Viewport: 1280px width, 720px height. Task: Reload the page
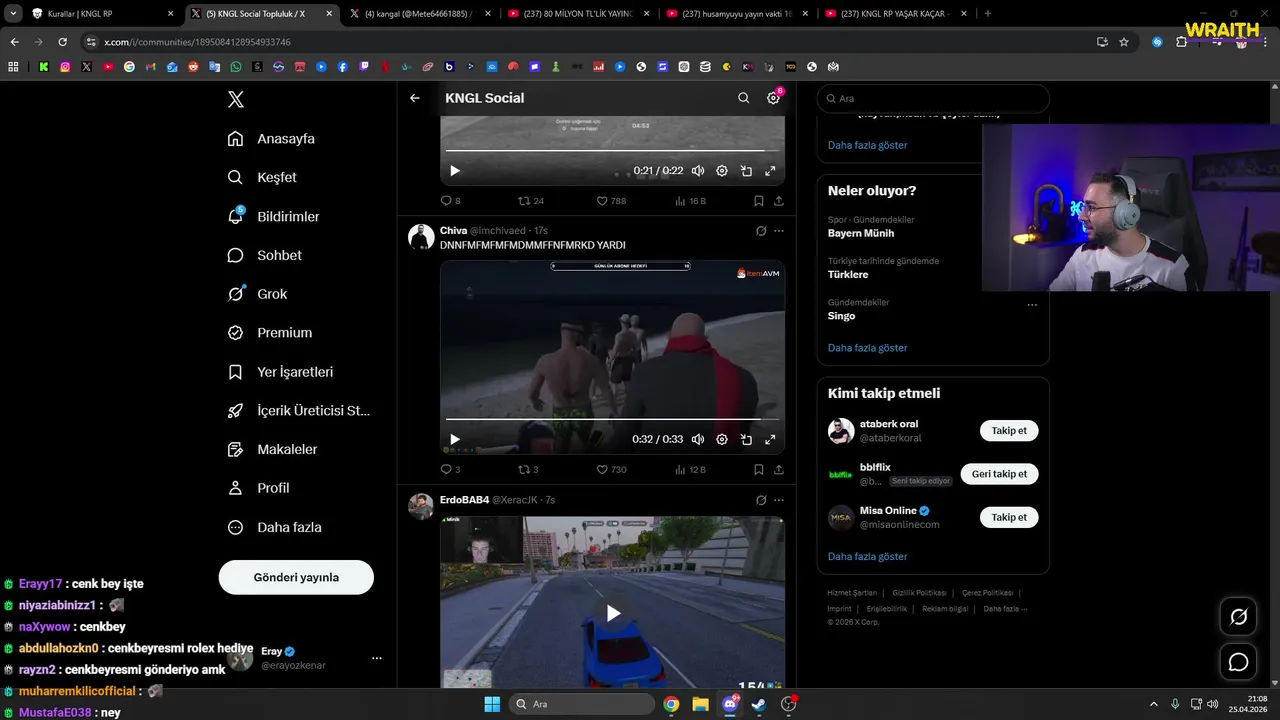pyautogui.click(x=63, y=42)
